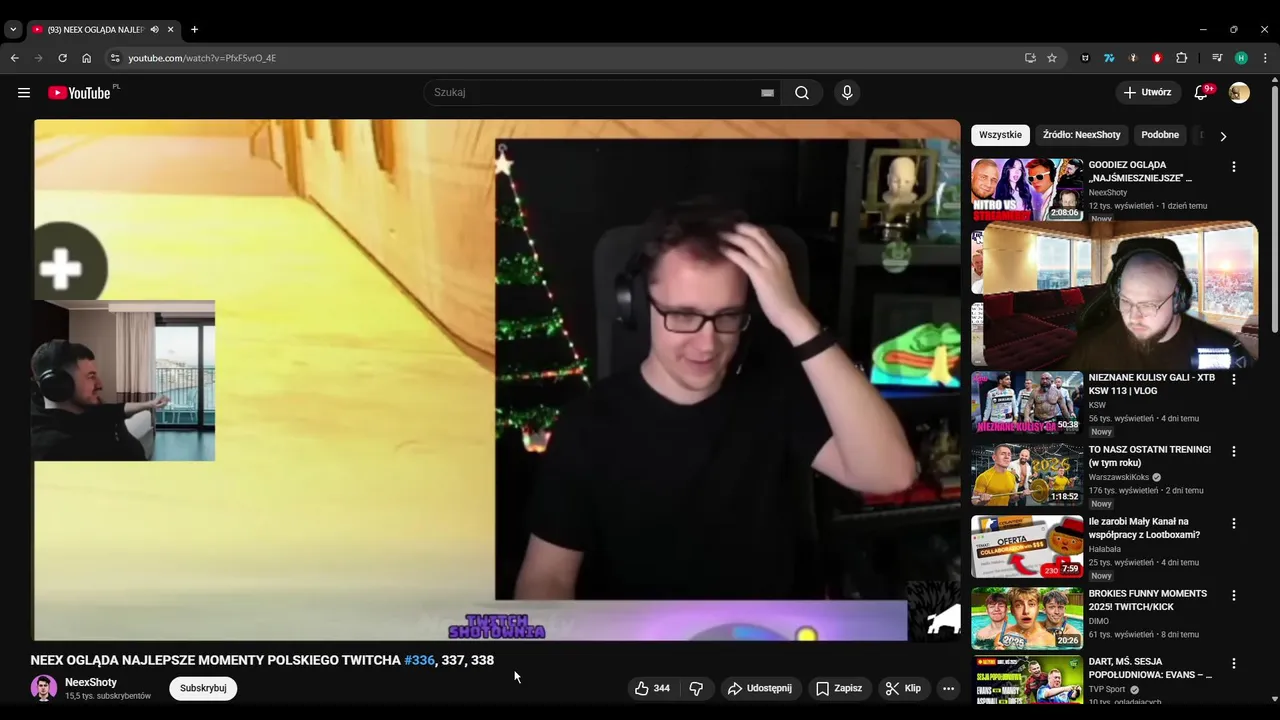
Task: Open the notifications bell
Action: [1201, 93]
